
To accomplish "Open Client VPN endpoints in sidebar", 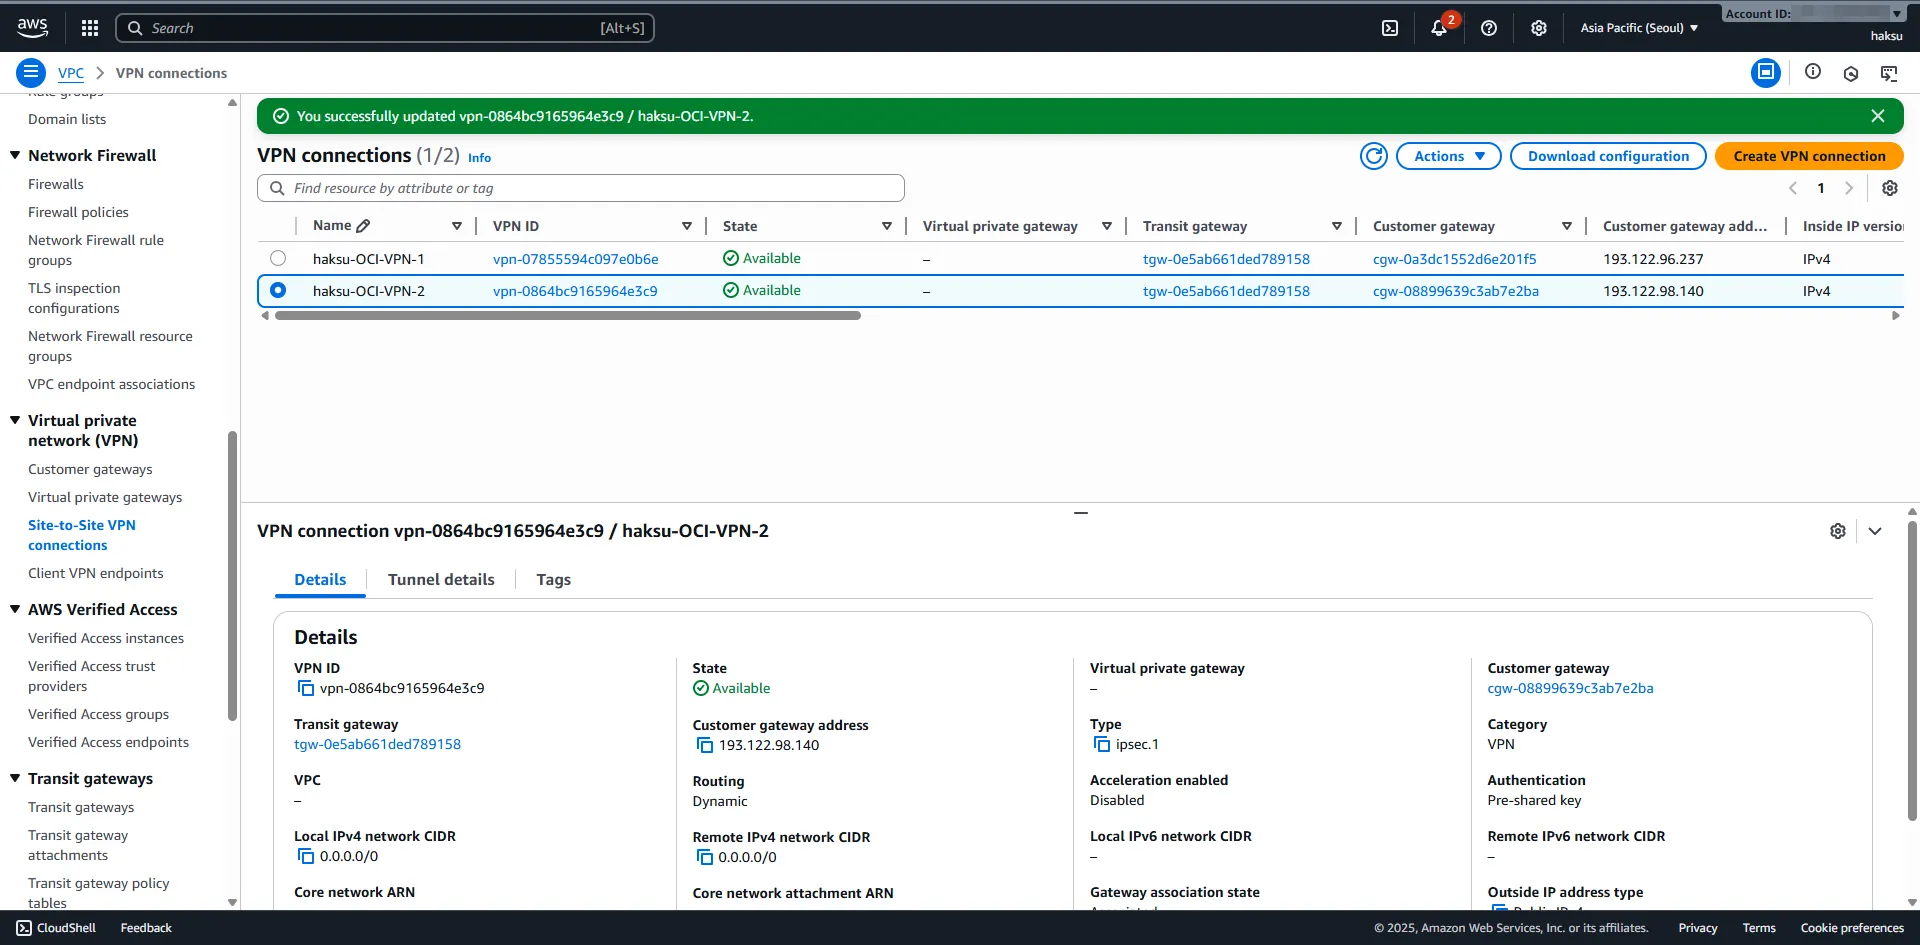I will tap(95, 573).
